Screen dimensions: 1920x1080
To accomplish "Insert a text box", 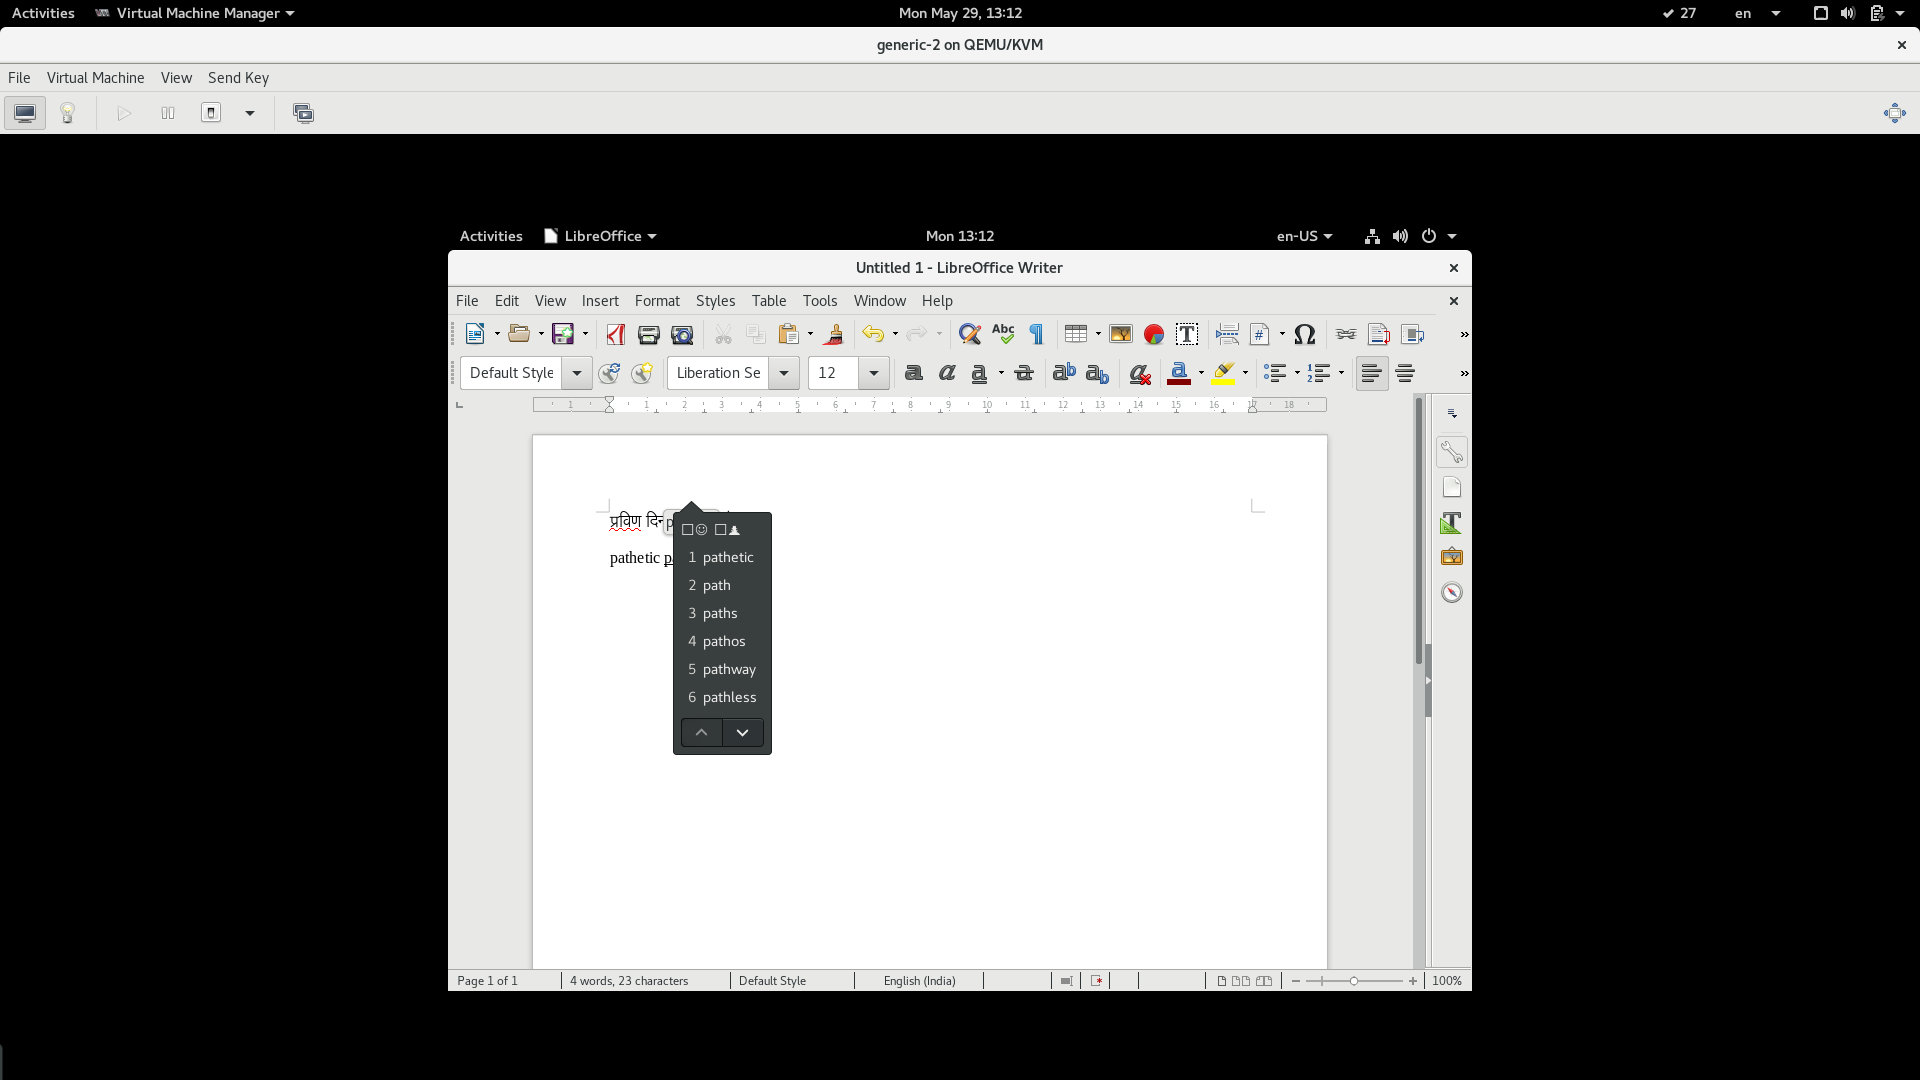I will (x=1187, y=334).
